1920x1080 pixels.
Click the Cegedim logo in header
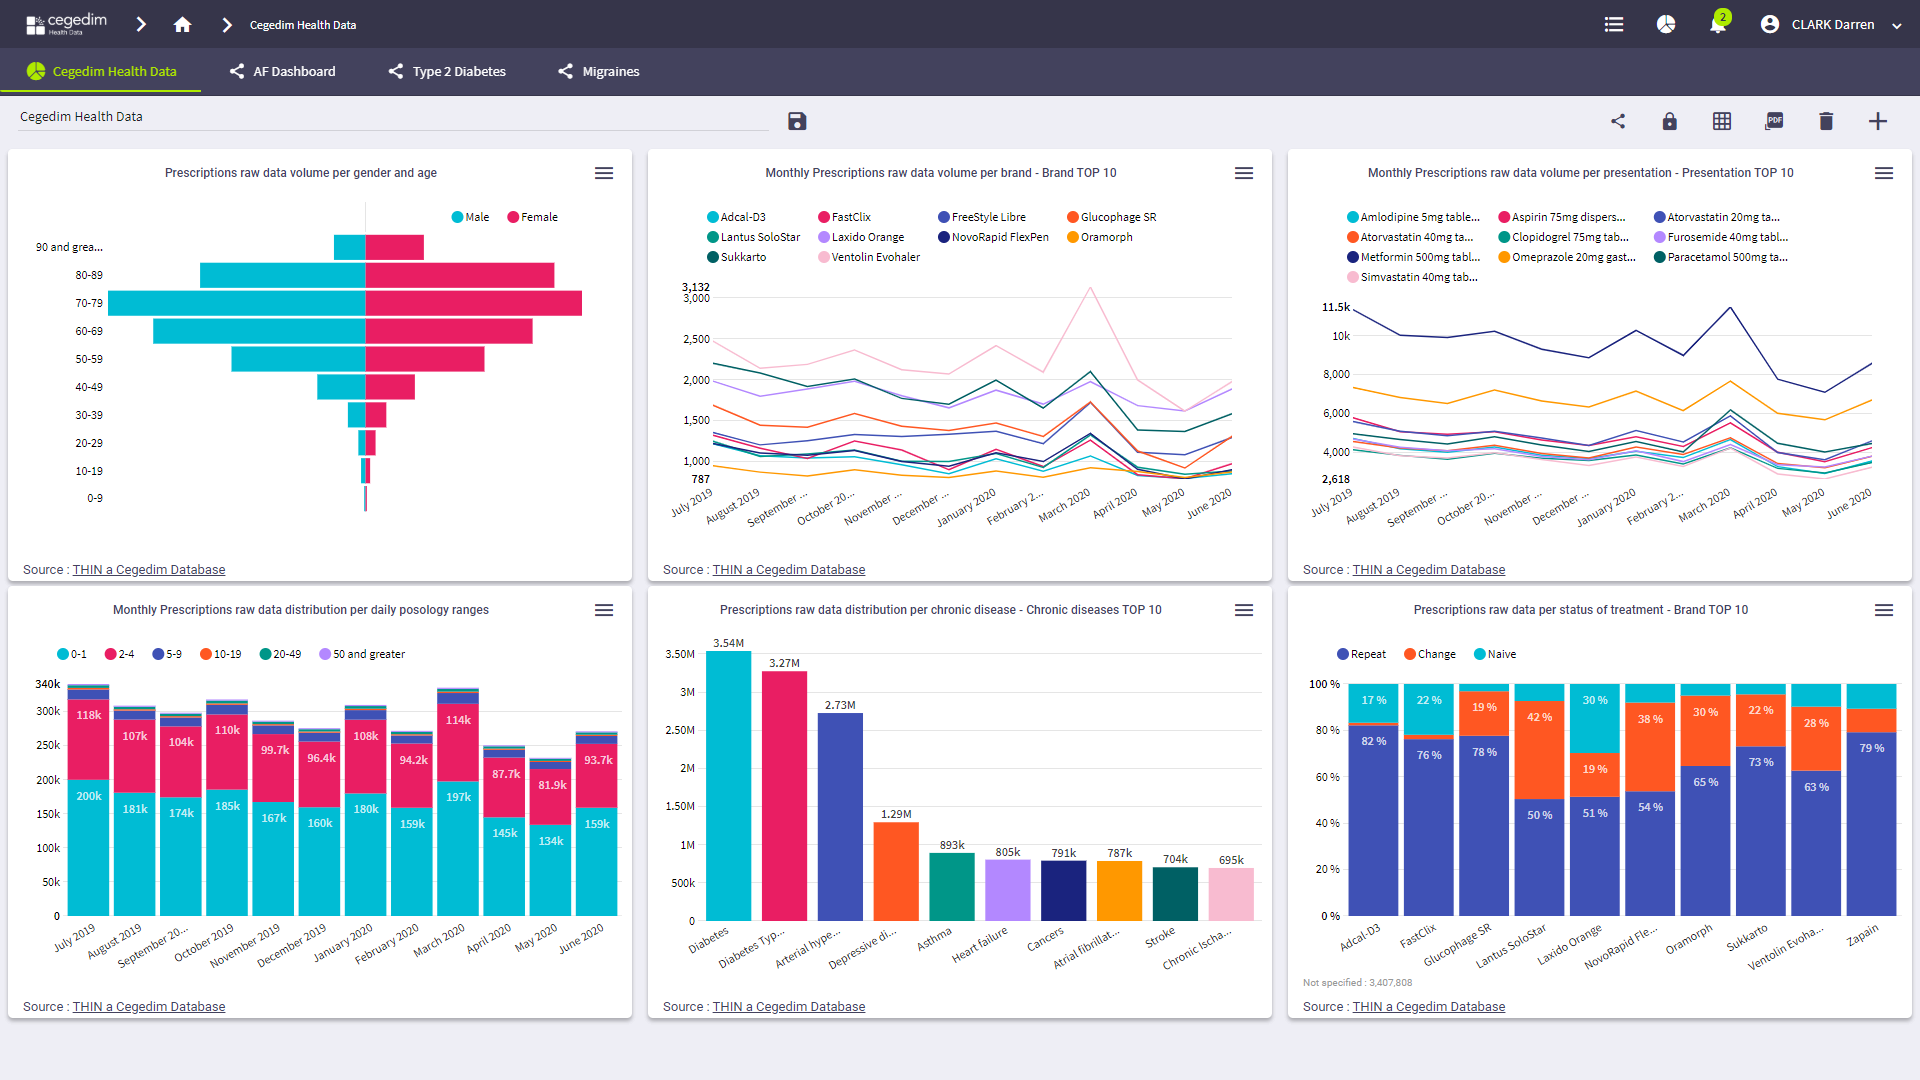point(66,24)
